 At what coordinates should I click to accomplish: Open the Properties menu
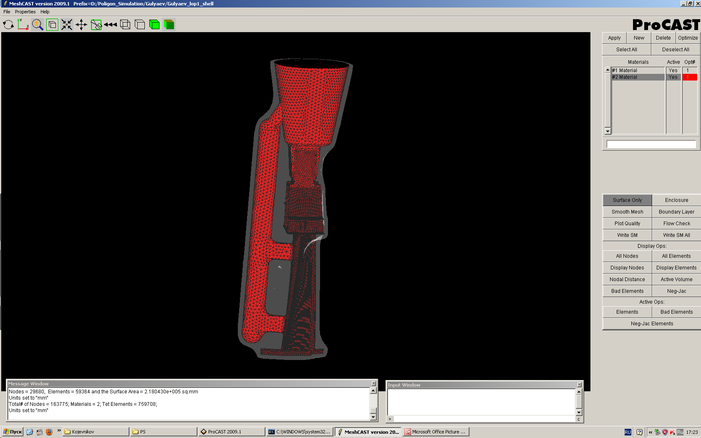[x=25, y=11]
